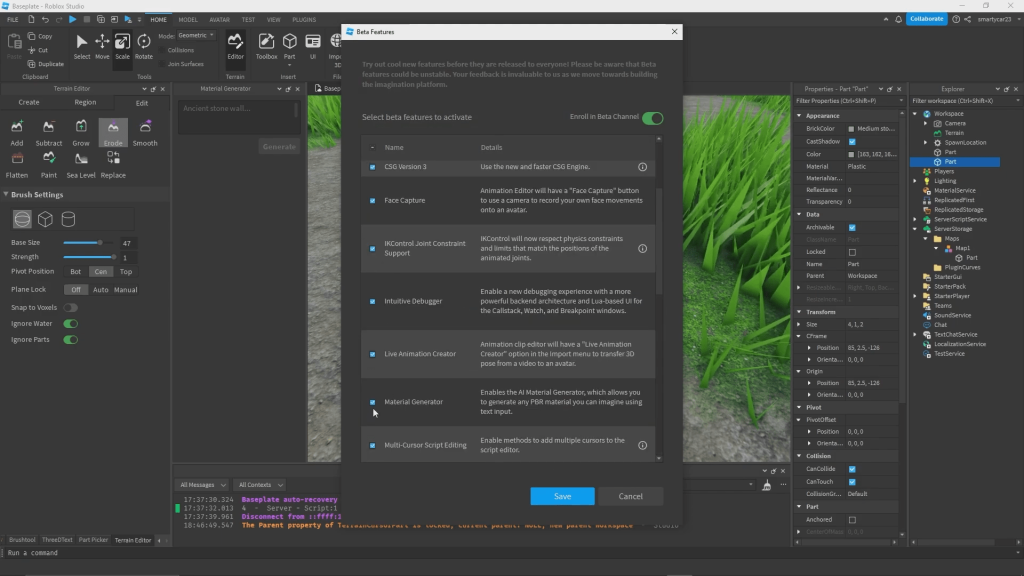
Task: Open the MODEL ribbon tab
Action: coord(188,20)
